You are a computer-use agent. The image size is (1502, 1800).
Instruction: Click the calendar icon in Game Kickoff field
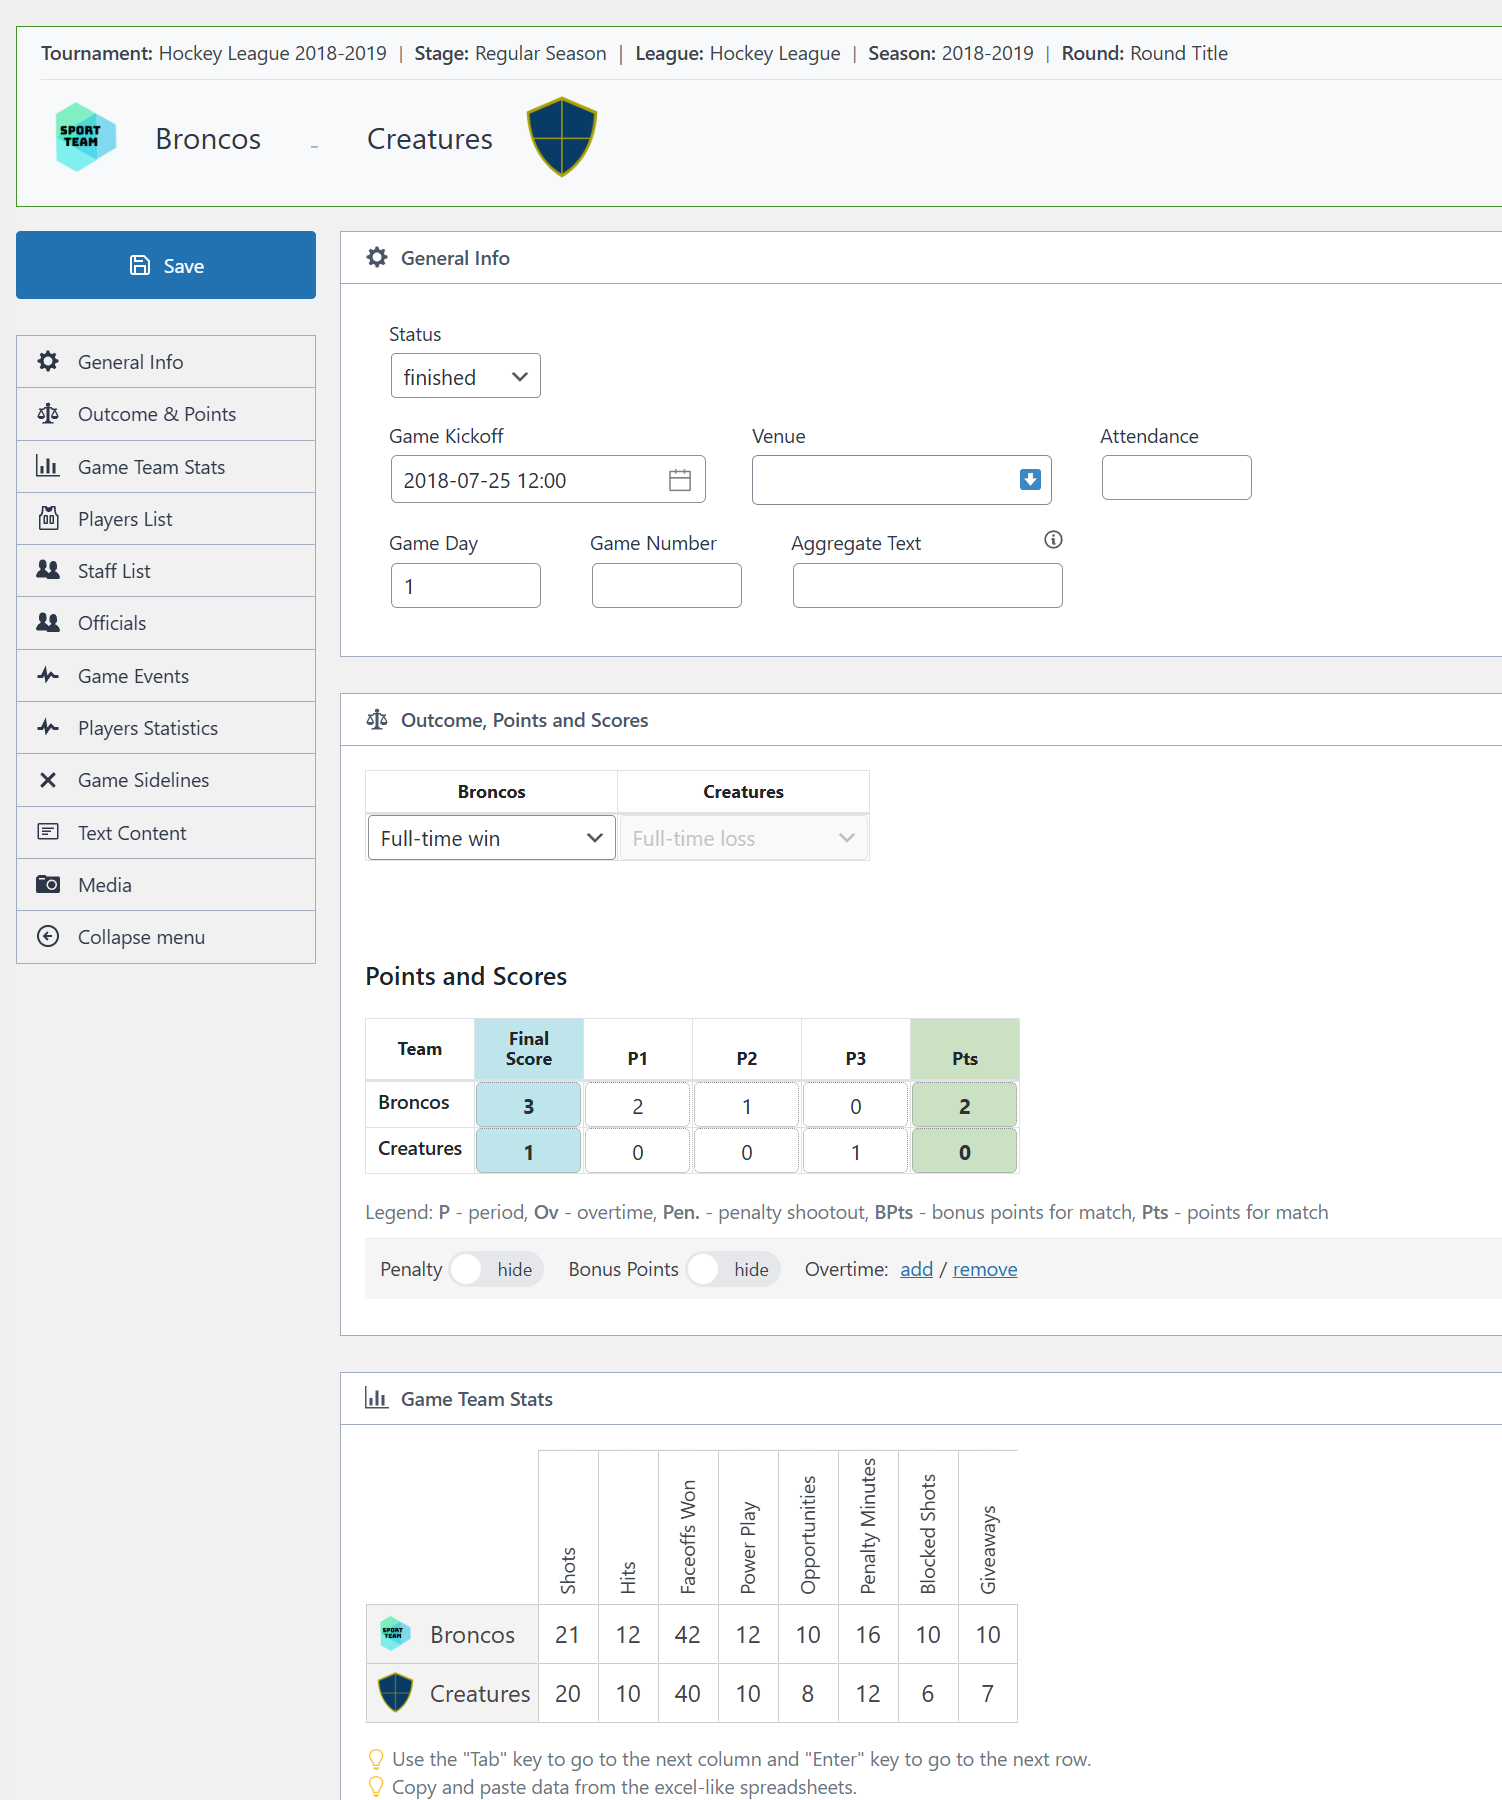pos(680,480)
